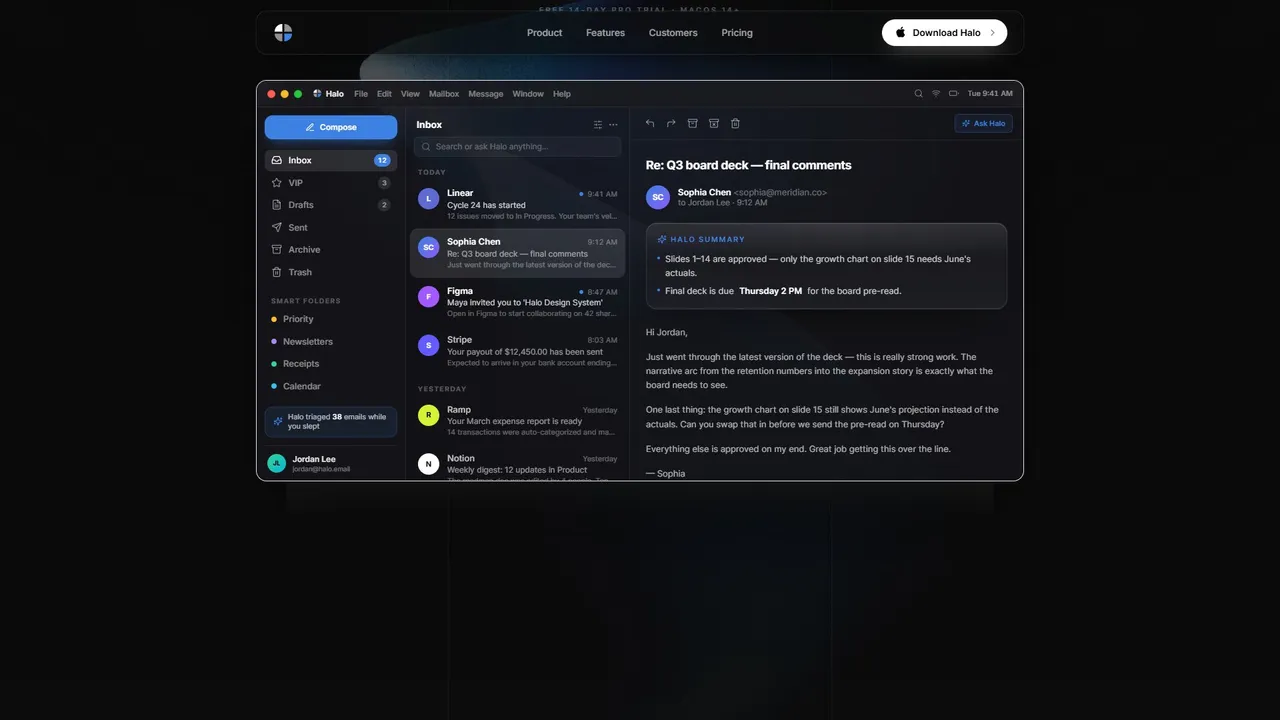Viewport: 1280px width, 720px height.
Task: Open the Stripe payout email
Action: [517, 351]
